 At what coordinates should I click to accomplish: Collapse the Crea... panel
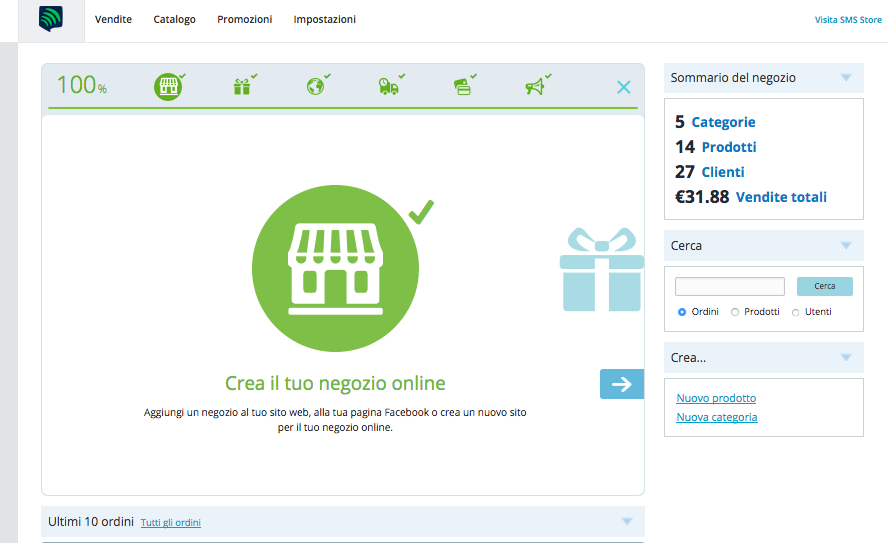tap(846, 357)
